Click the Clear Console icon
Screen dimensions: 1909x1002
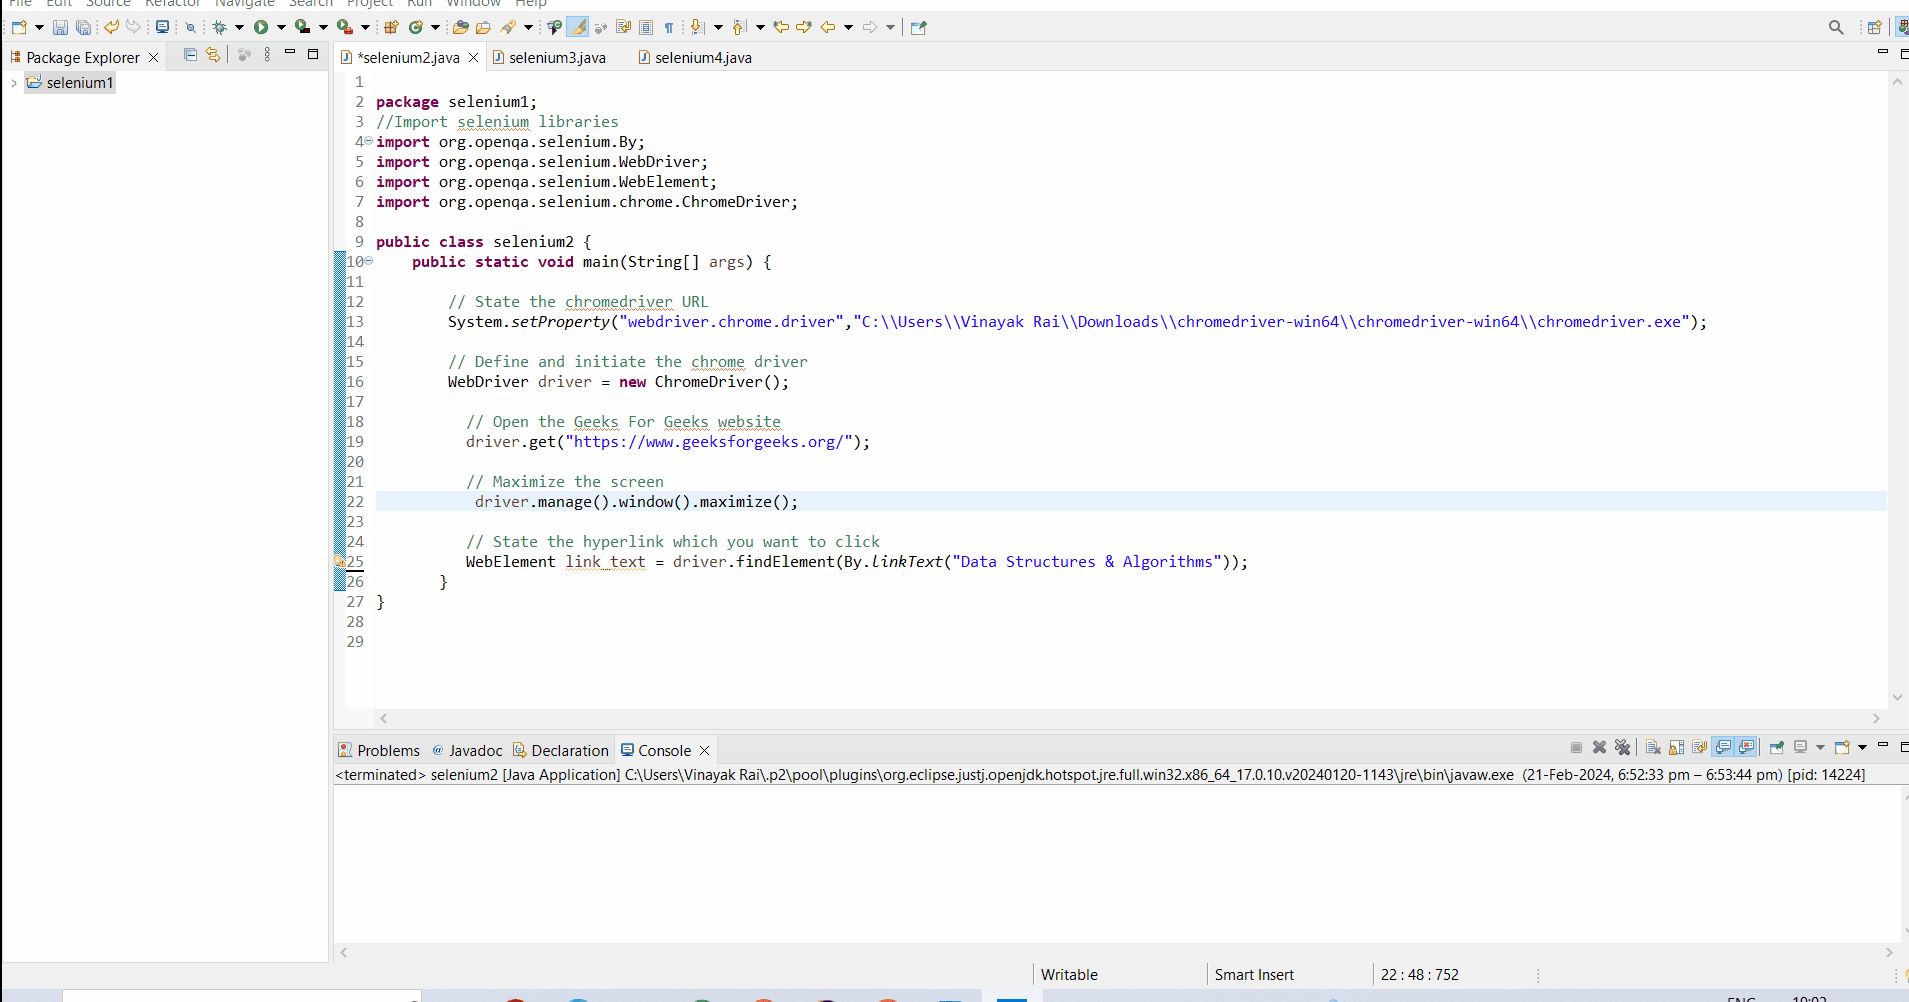(1653, 748)
